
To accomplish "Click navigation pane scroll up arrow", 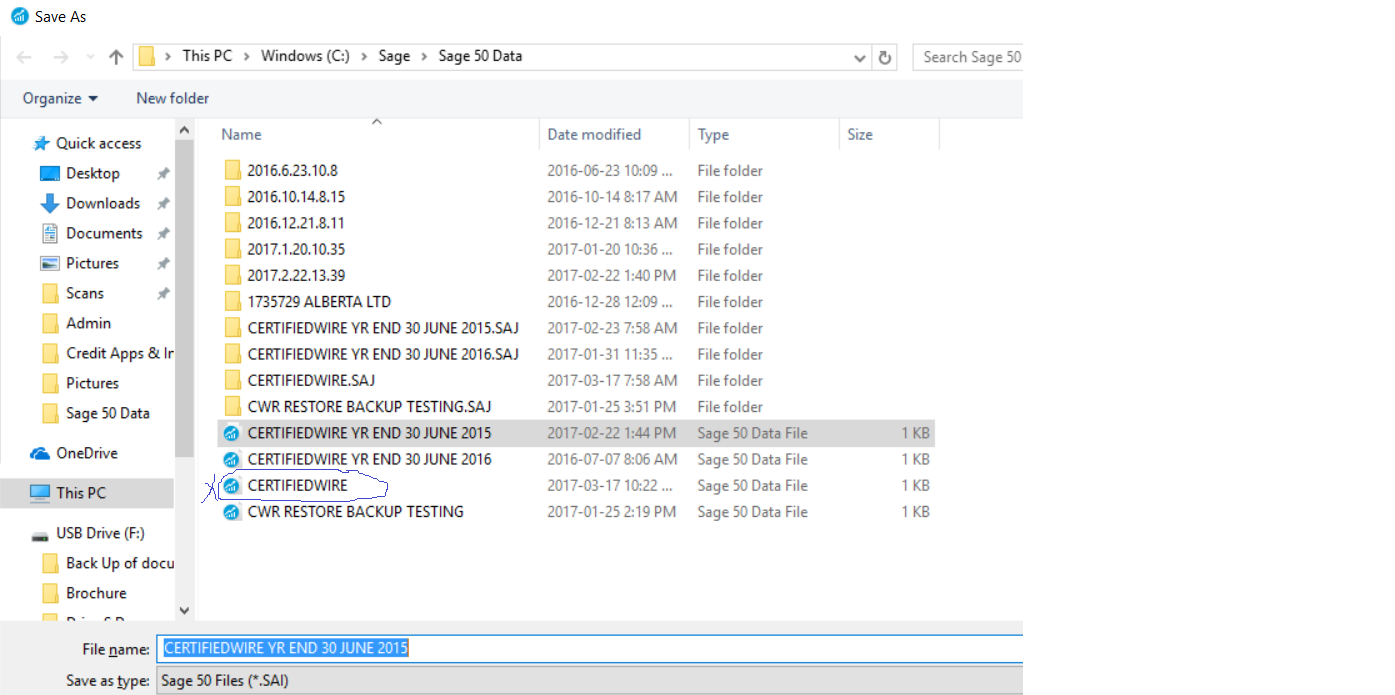I will pyautogui.click(x=184, y=130).
